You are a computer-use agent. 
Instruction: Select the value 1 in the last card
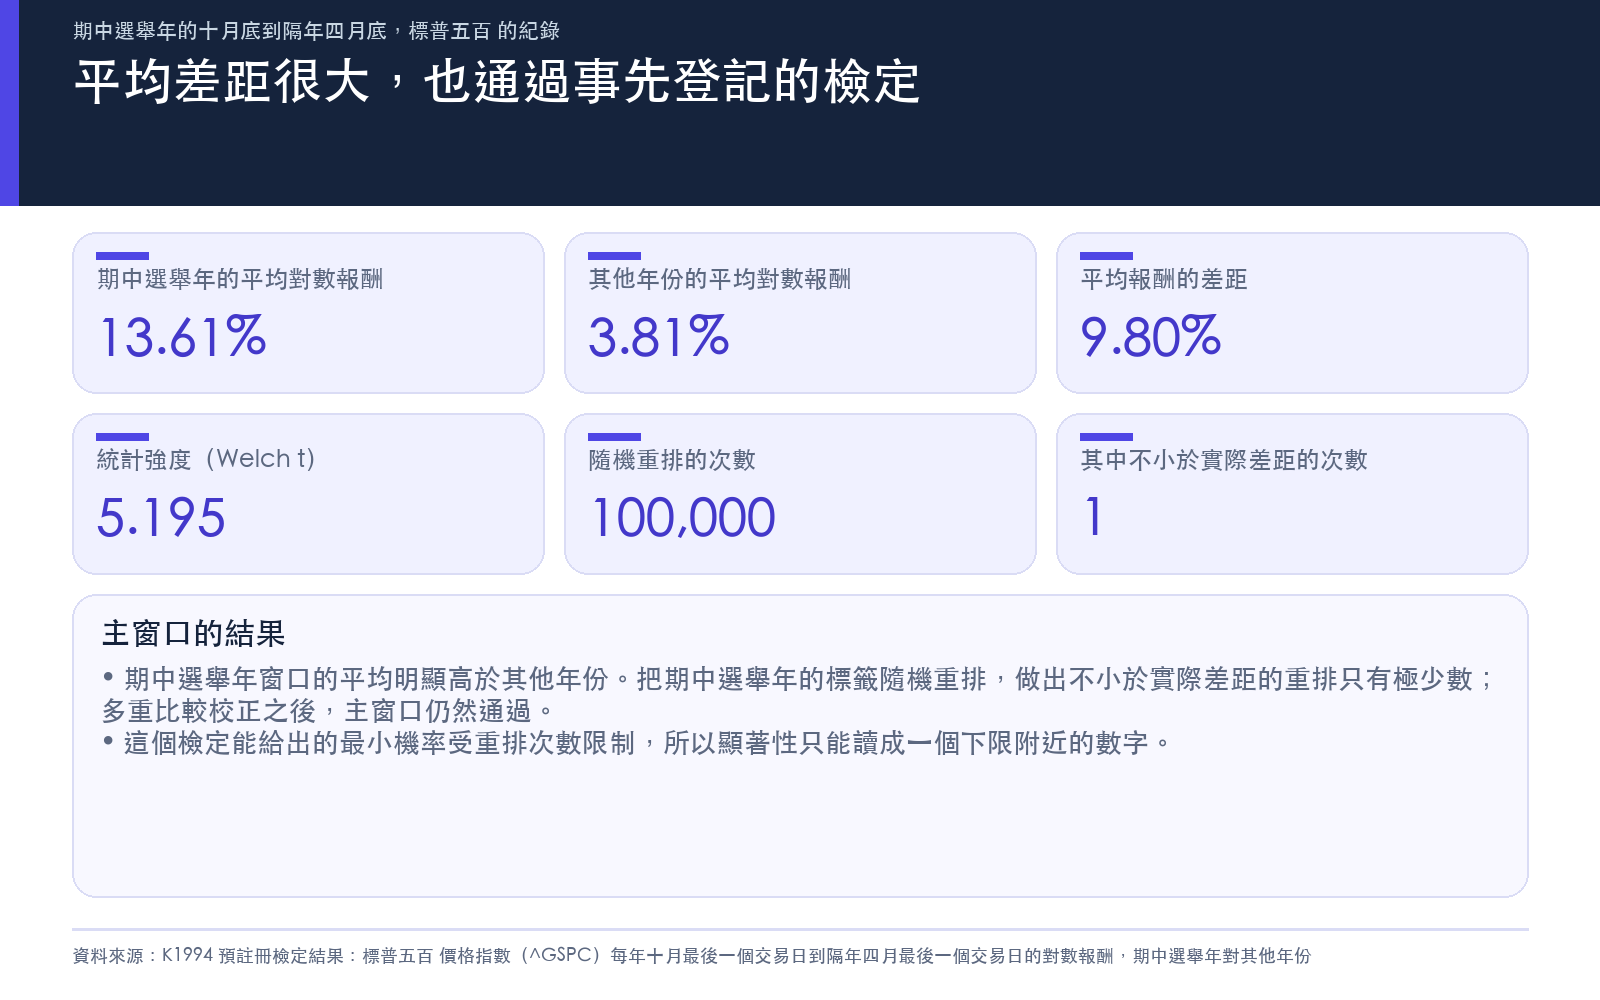(x=1094, y=518)
